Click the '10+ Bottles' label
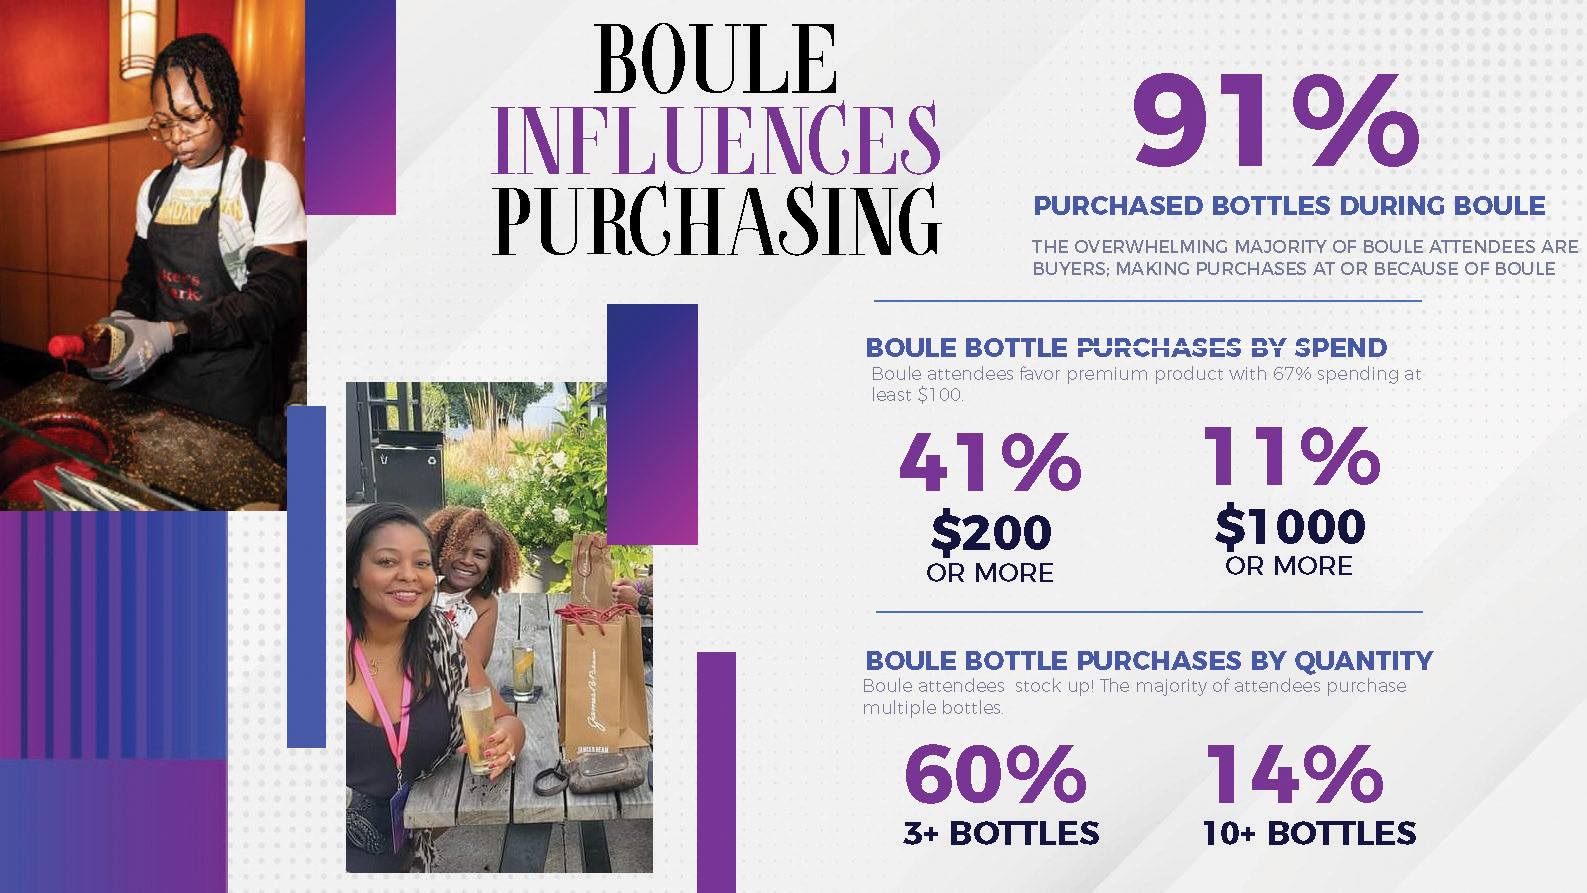Screen dimensions: 1587x893 click(x=1309, y=833)
